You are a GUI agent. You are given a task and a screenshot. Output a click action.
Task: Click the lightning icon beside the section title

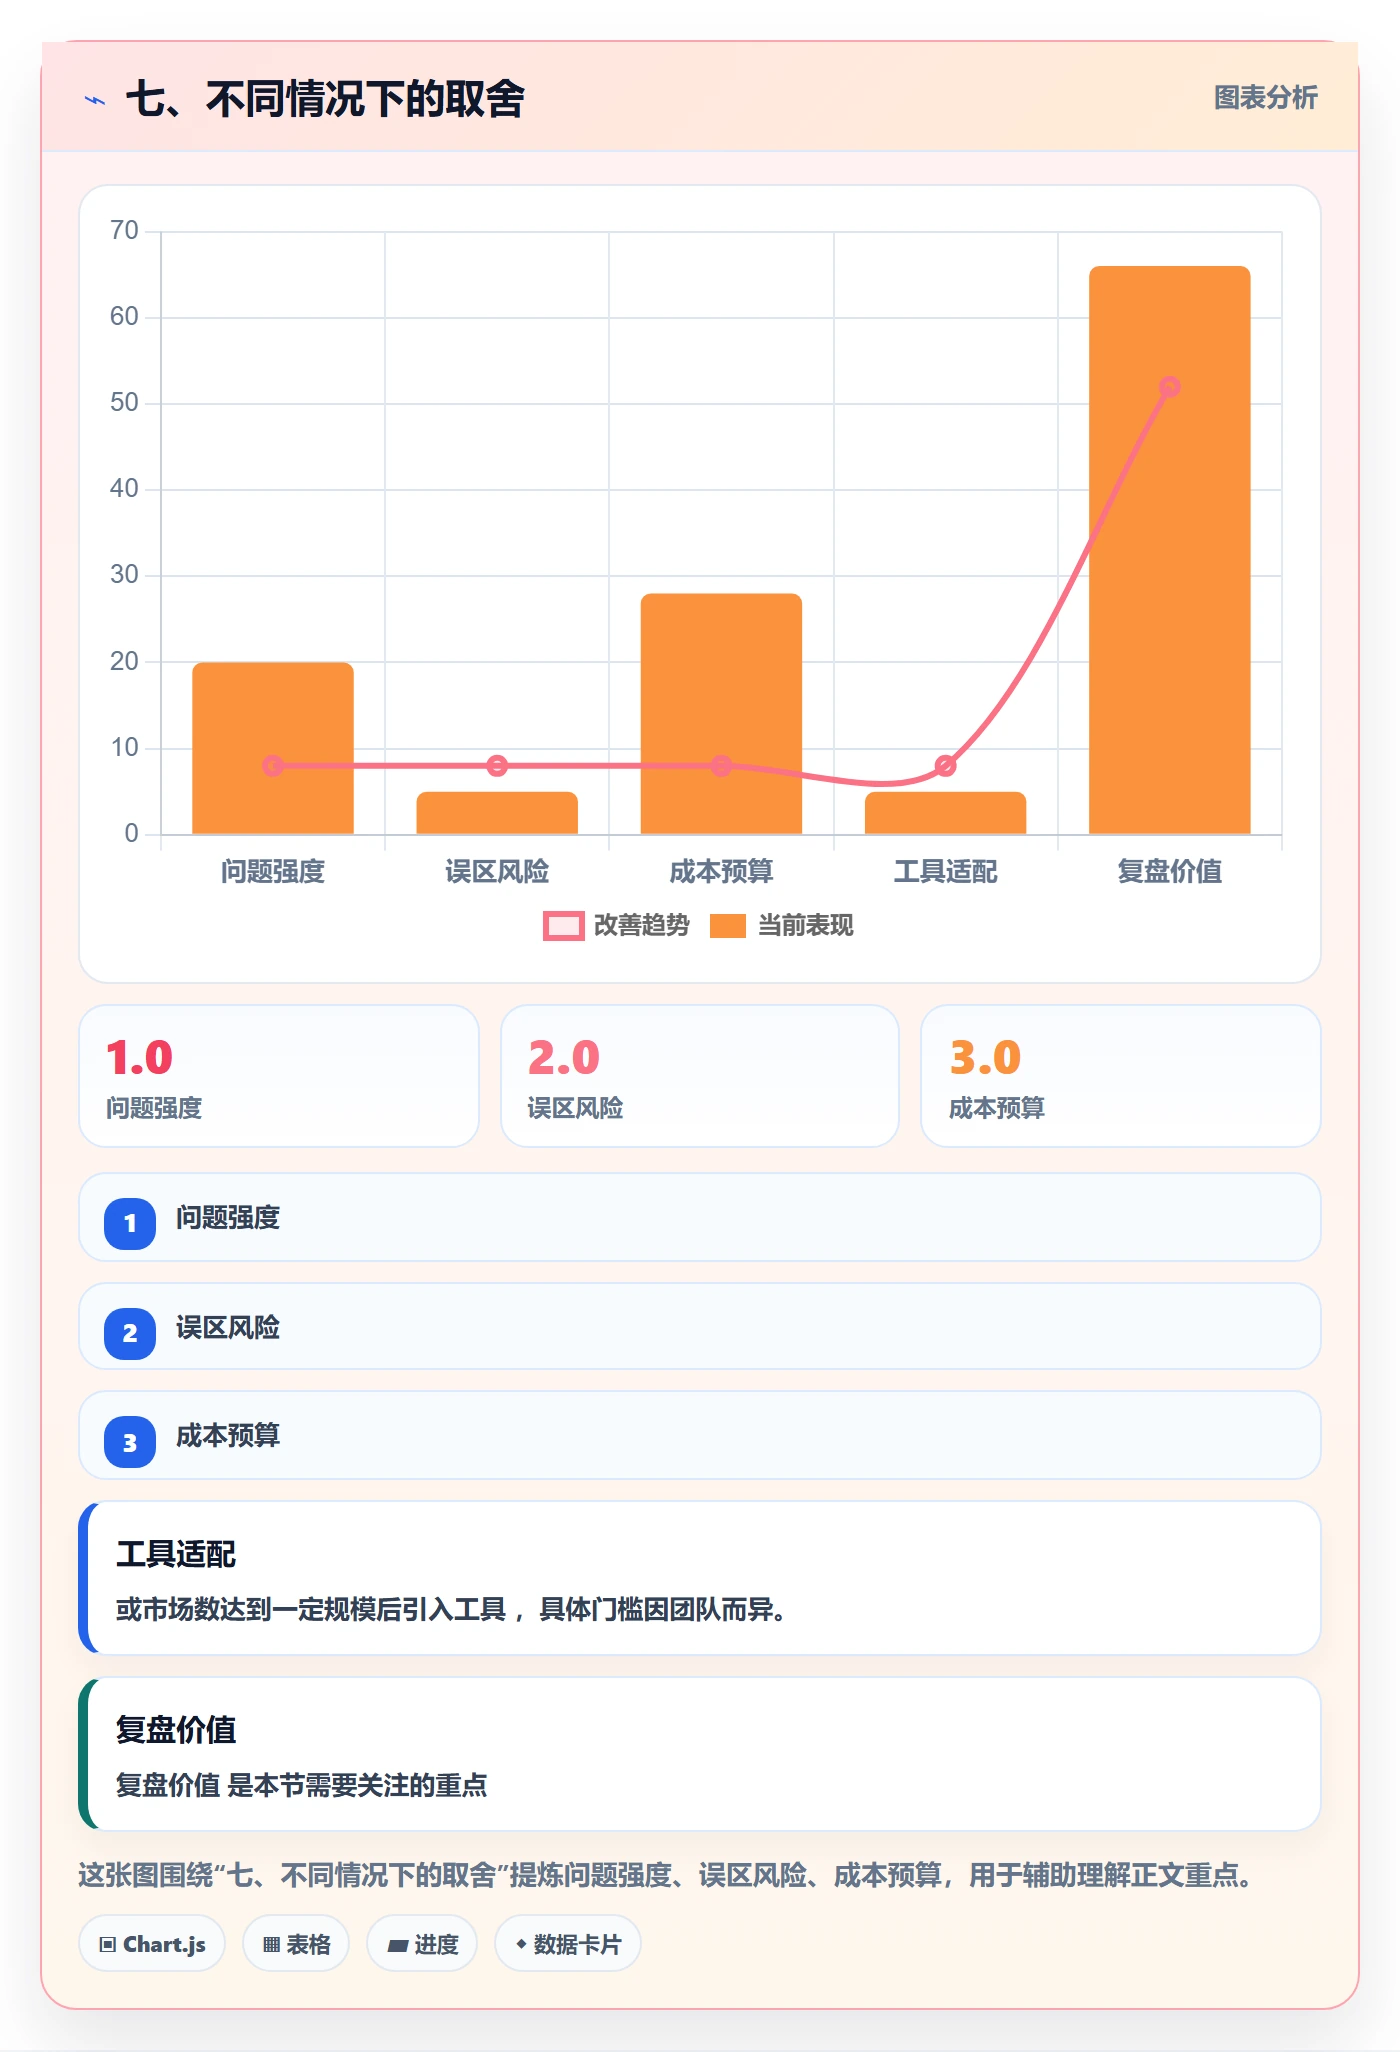[95, 100]
